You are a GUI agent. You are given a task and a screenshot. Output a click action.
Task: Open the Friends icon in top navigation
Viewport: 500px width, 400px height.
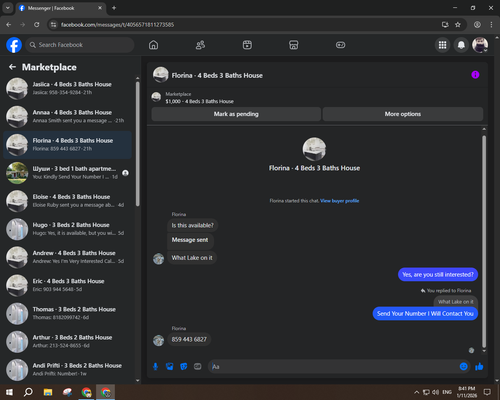pyautogui.click(x=200, y=45)
